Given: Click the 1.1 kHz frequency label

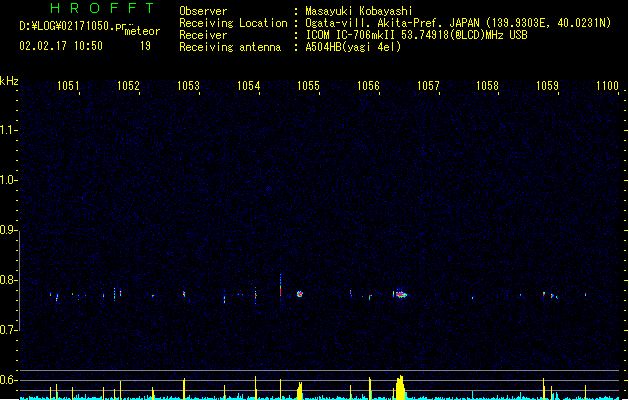Looking at the screenshot, I should (x=9, y=130).
